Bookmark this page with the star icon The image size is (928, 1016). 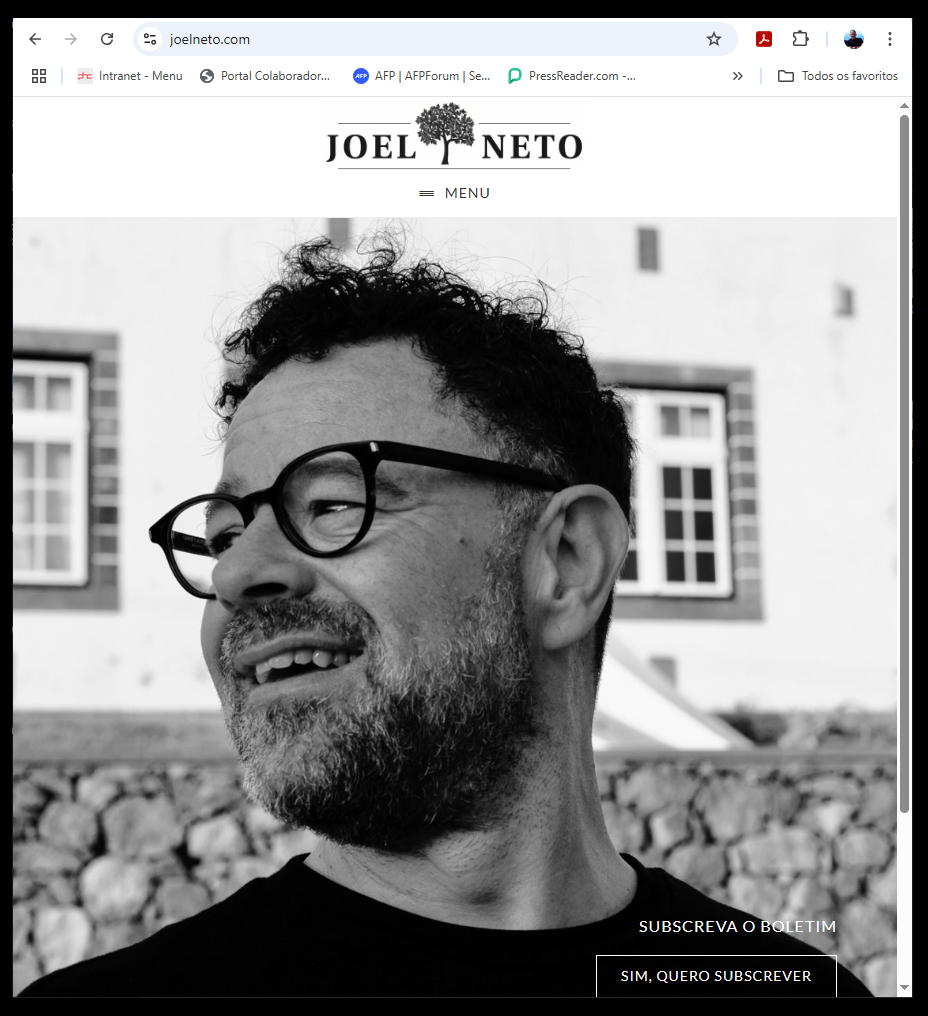pos(713,39)
